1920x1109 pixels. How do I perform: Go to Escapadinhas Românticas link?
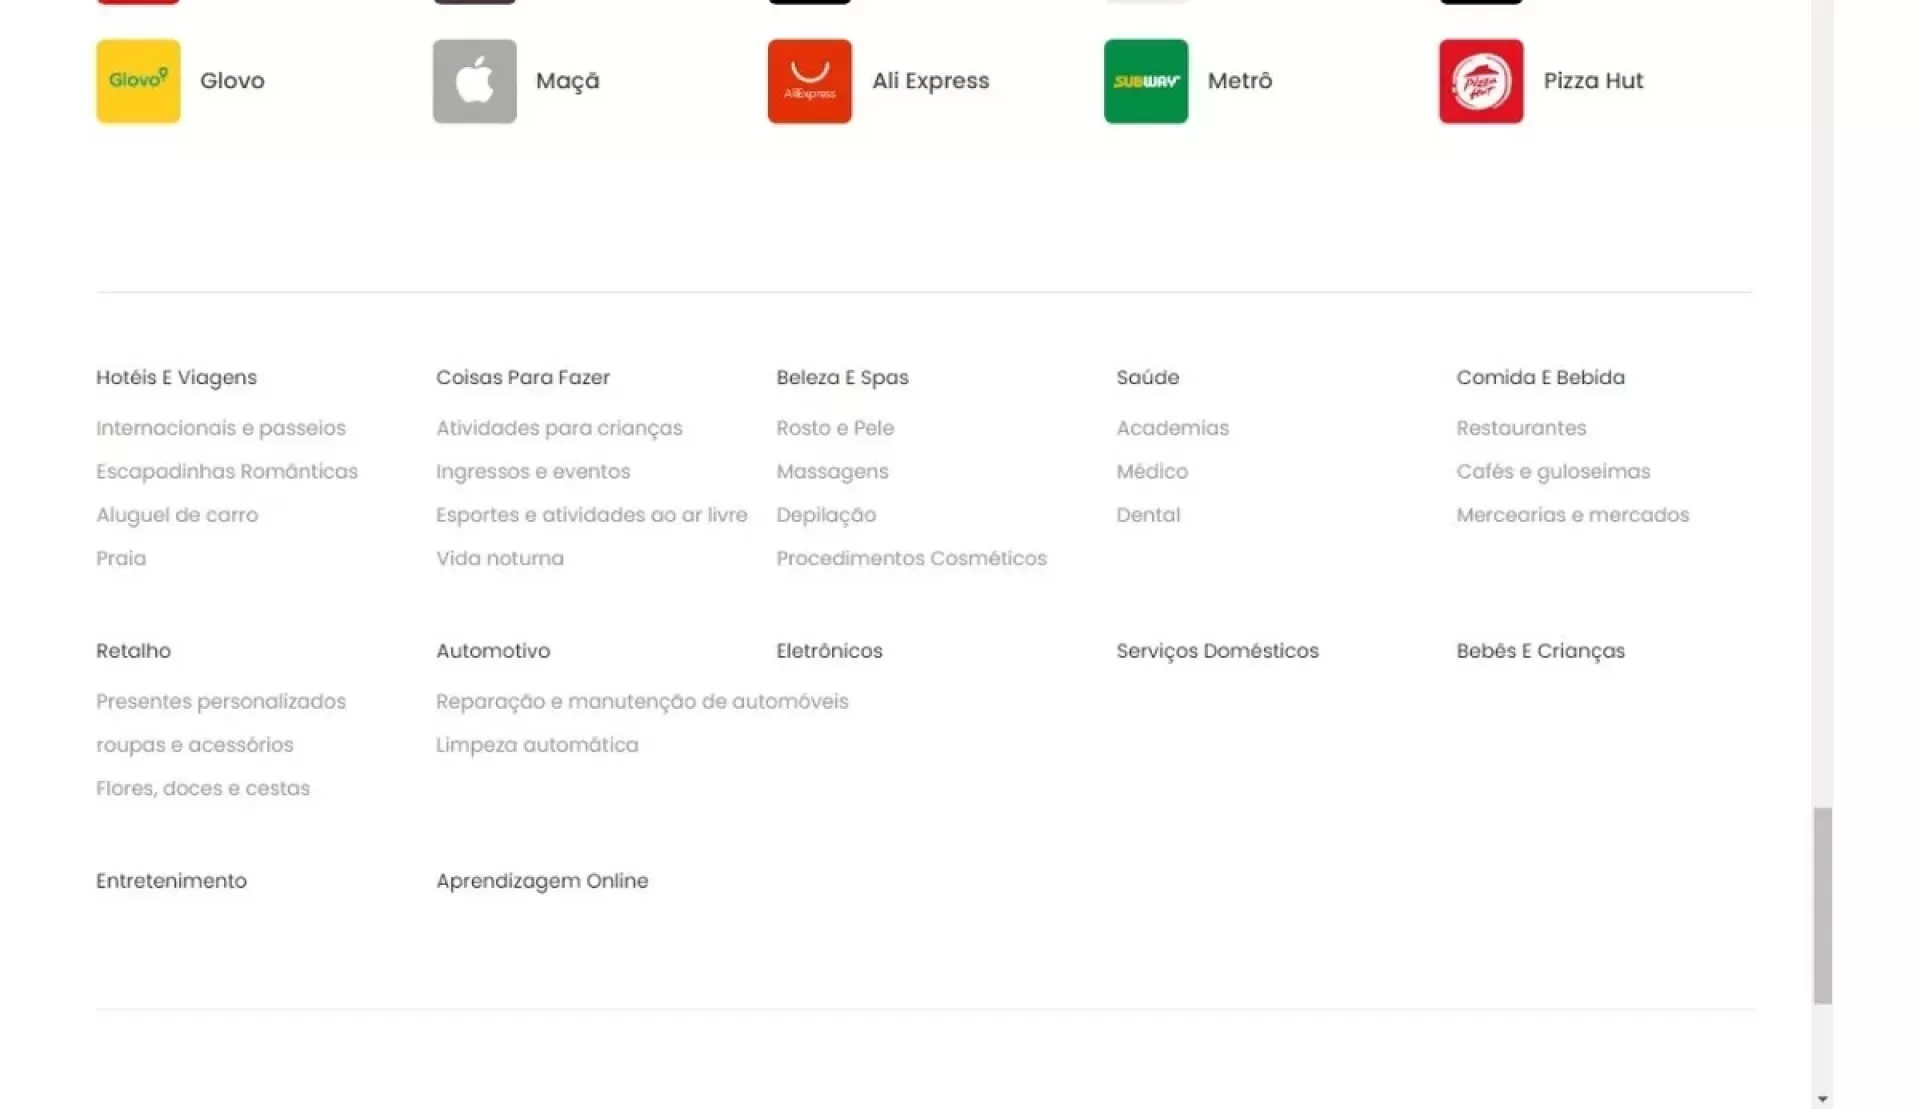click(226, 471)
